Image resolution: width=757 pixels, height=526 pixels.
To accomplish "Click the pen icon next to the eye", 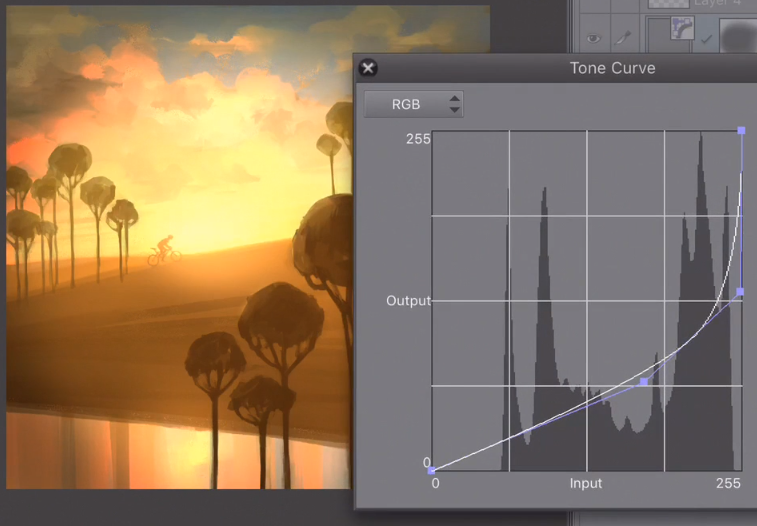I will (x=624, y=39).
